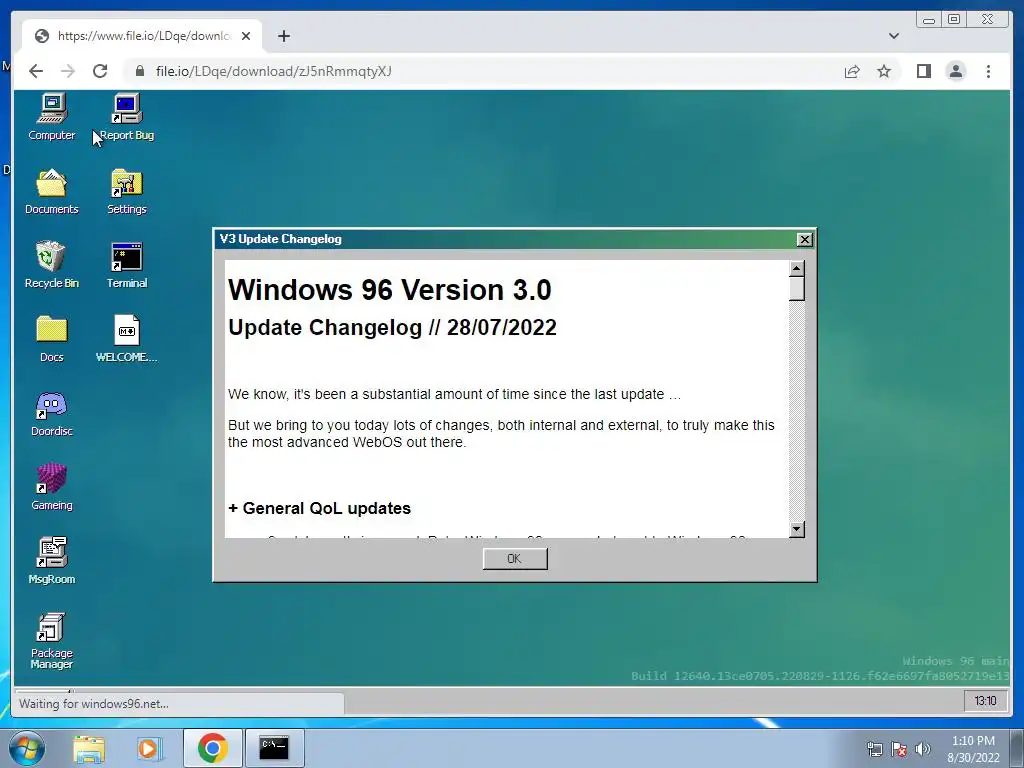Click the Windows system clock 1:10 PM
The height and width of the screenshot is (768, 1024).
pyautogui.click(x=973, y=749)
